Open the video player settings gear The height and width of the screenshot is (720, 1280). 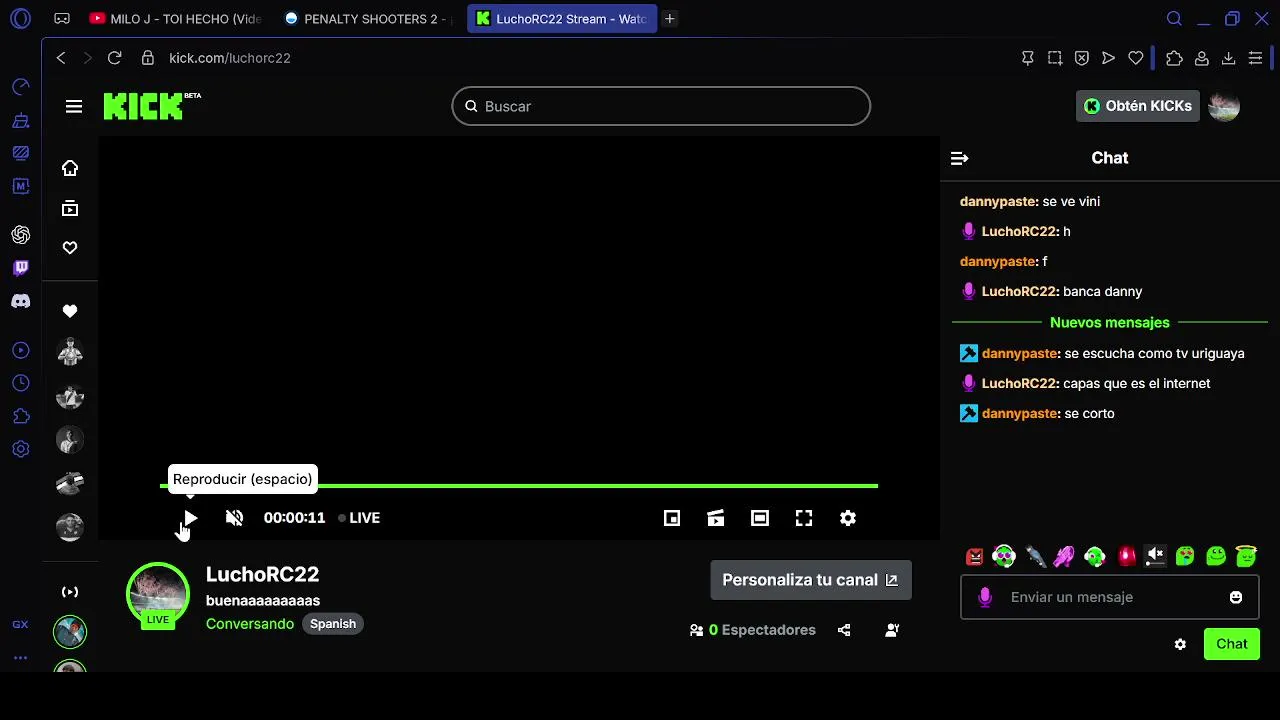[848, 518]
